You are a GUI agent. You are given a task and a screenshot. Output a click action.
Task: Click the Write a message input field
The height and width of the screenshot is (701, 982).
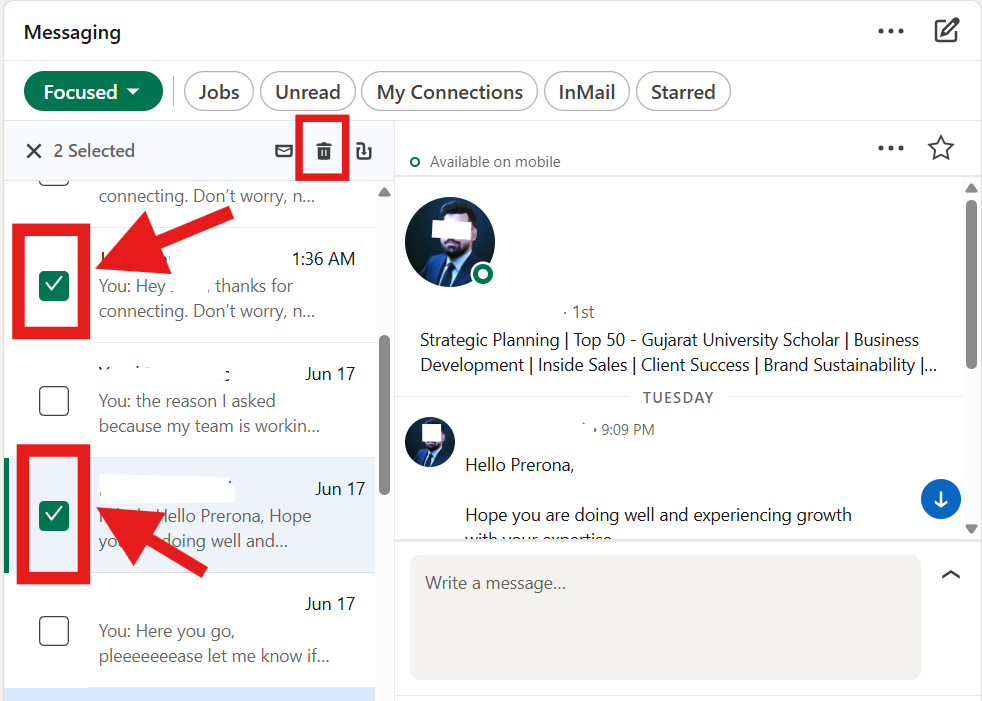click(665, 617)
